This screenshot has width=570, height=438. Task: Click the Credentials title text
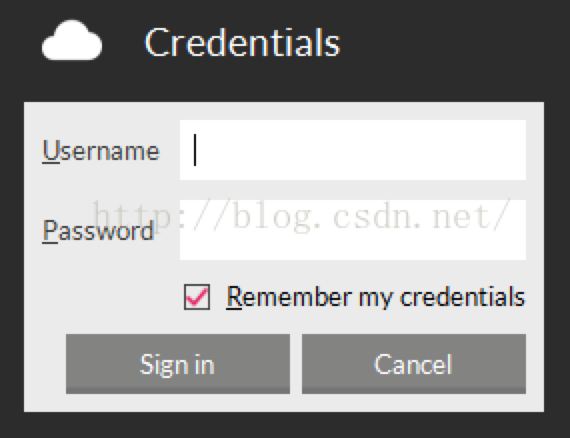point(242,43)
